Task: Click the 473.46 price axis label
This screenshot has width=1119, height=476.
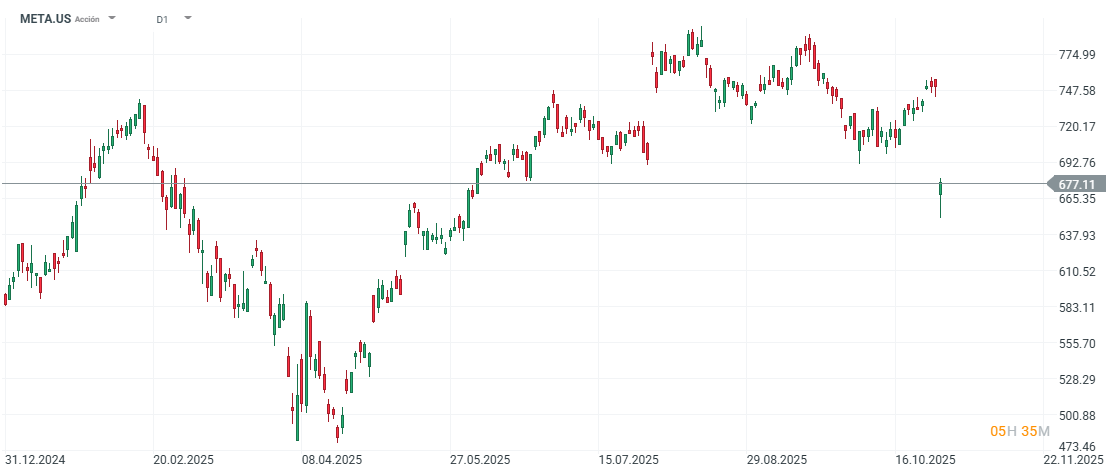Action: point(1076,446)
